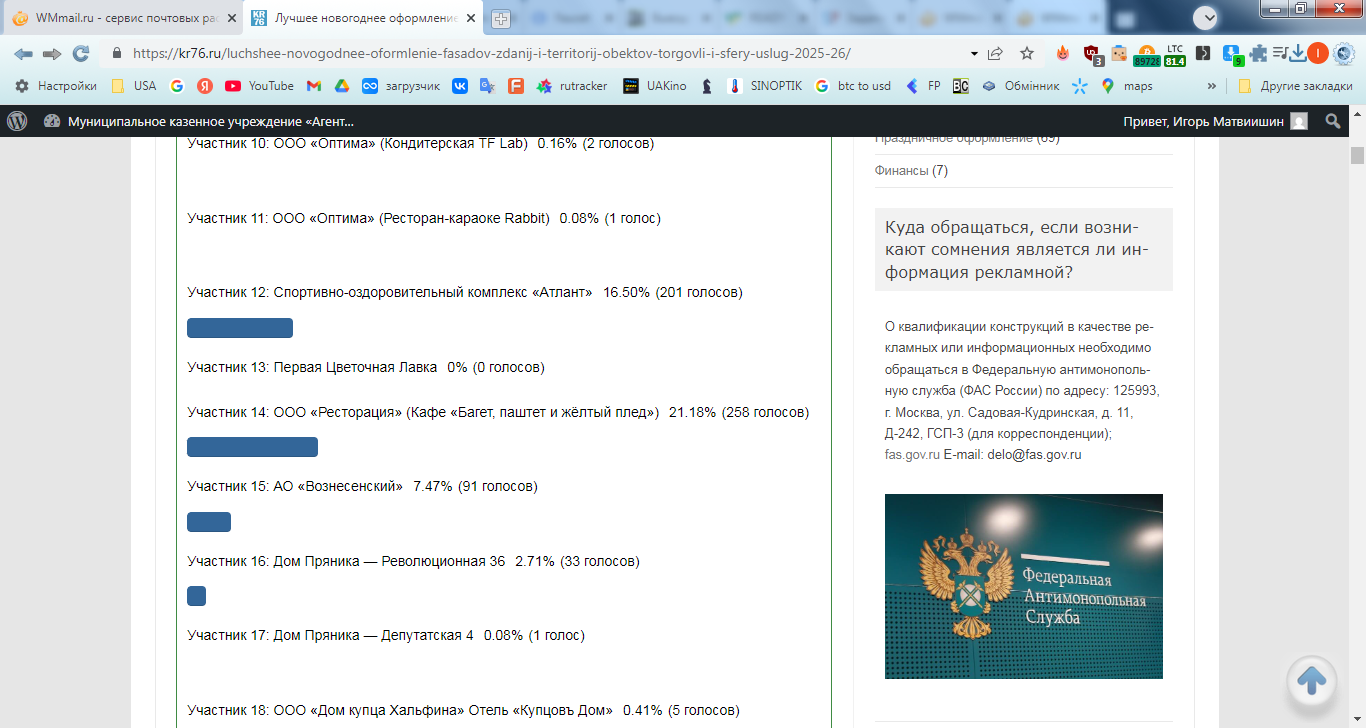Open the VK bookmark
The height and width of the screenshot is (728, 1366).
pyautogui.click(x=460, y=86)
